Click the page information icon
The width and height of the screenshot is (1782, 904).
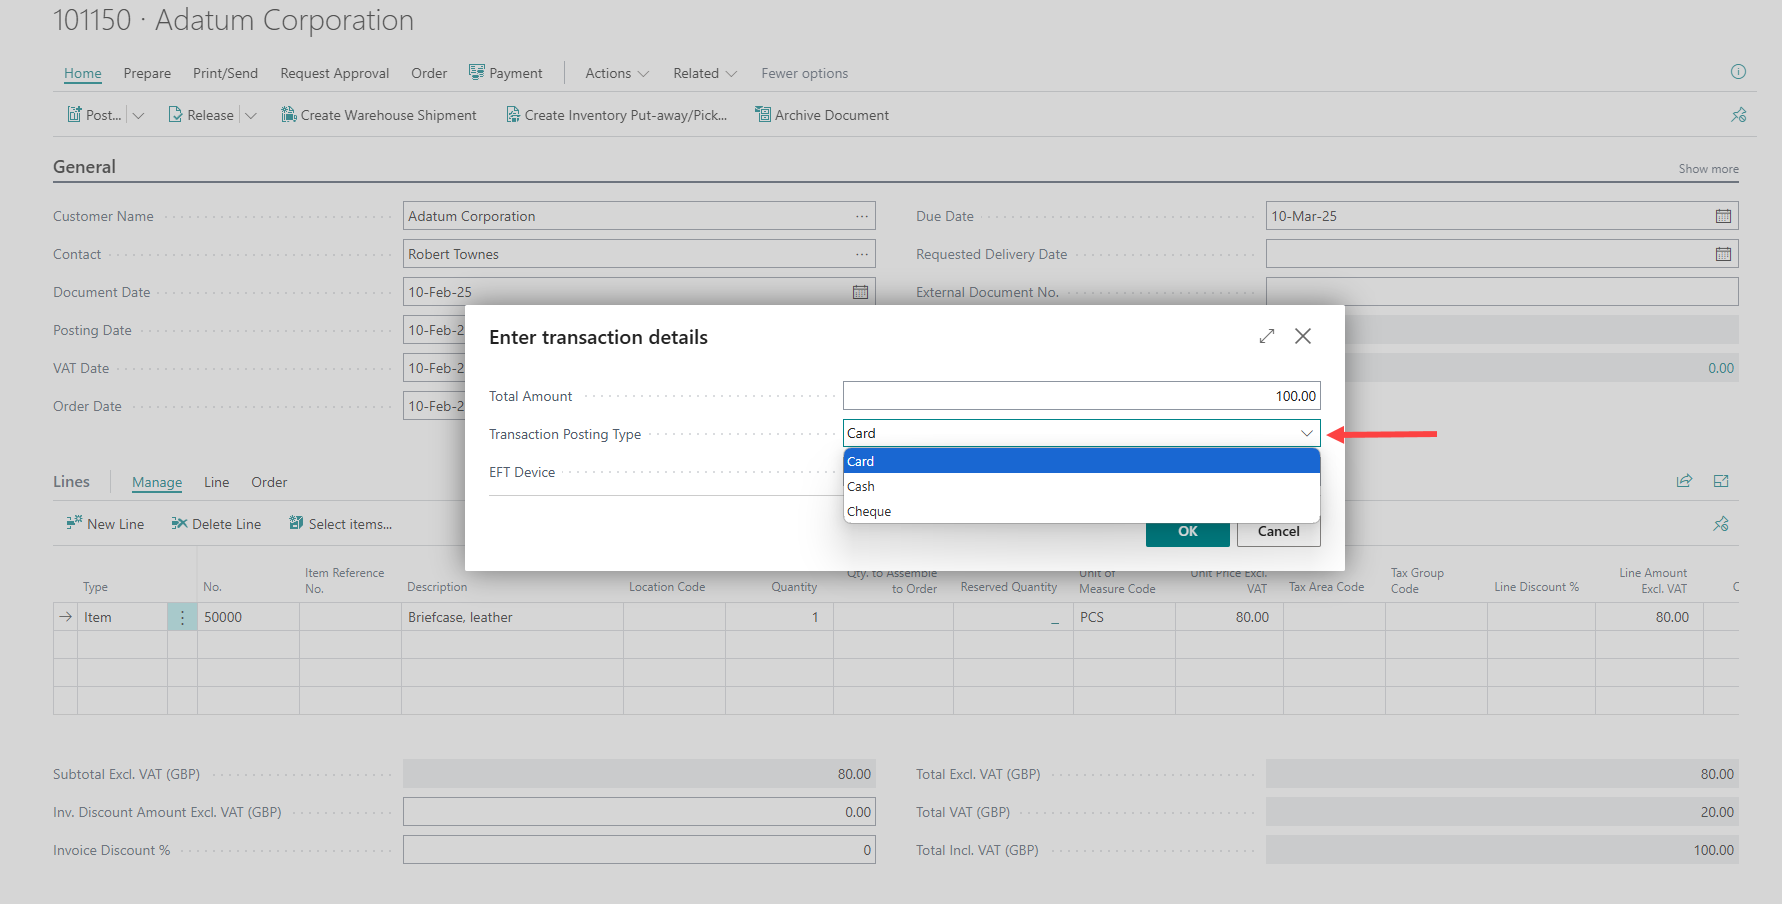1738,72
